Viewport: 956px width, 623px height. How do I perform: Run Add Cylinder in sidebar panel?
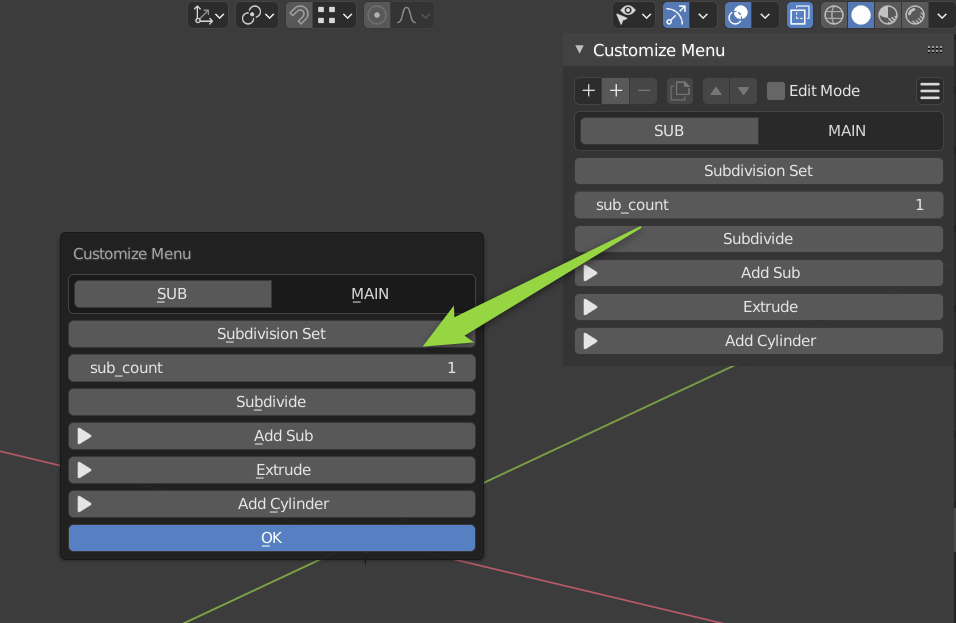(x=758, y=341)
